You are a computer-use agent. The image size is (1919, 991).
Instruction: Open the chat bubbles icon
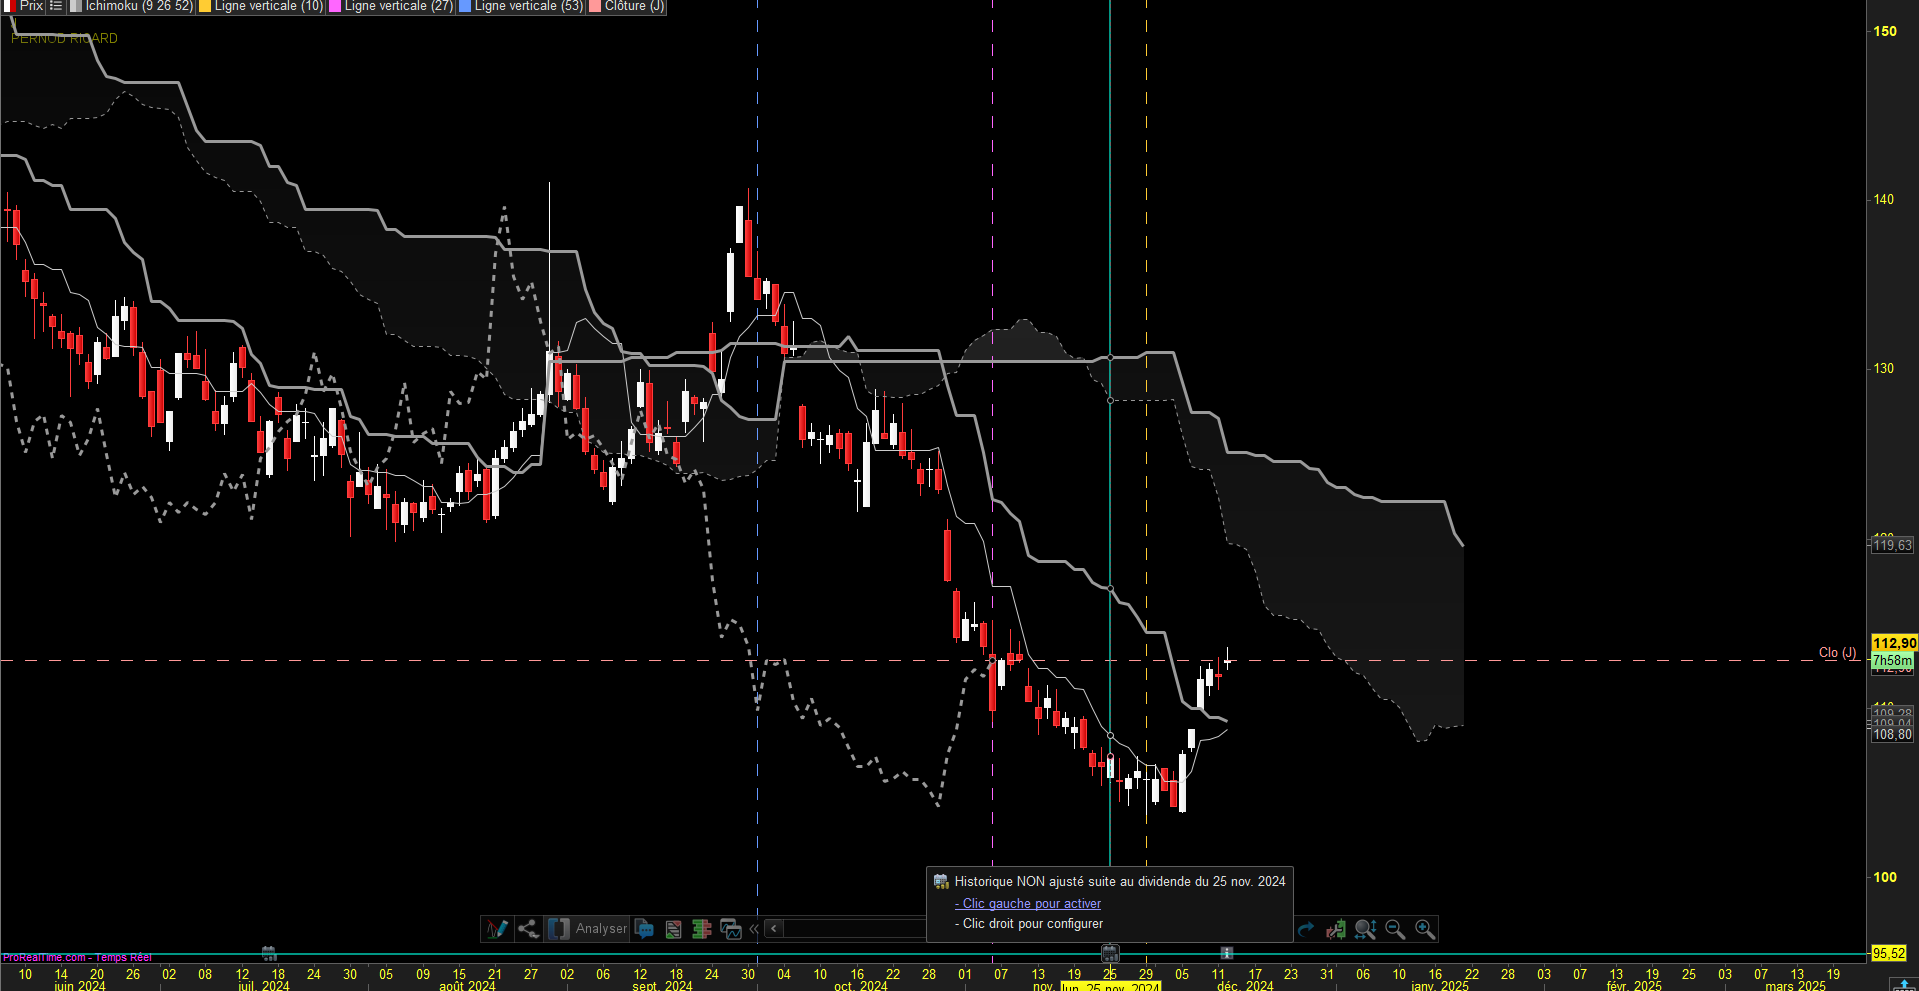coord(644,929)
